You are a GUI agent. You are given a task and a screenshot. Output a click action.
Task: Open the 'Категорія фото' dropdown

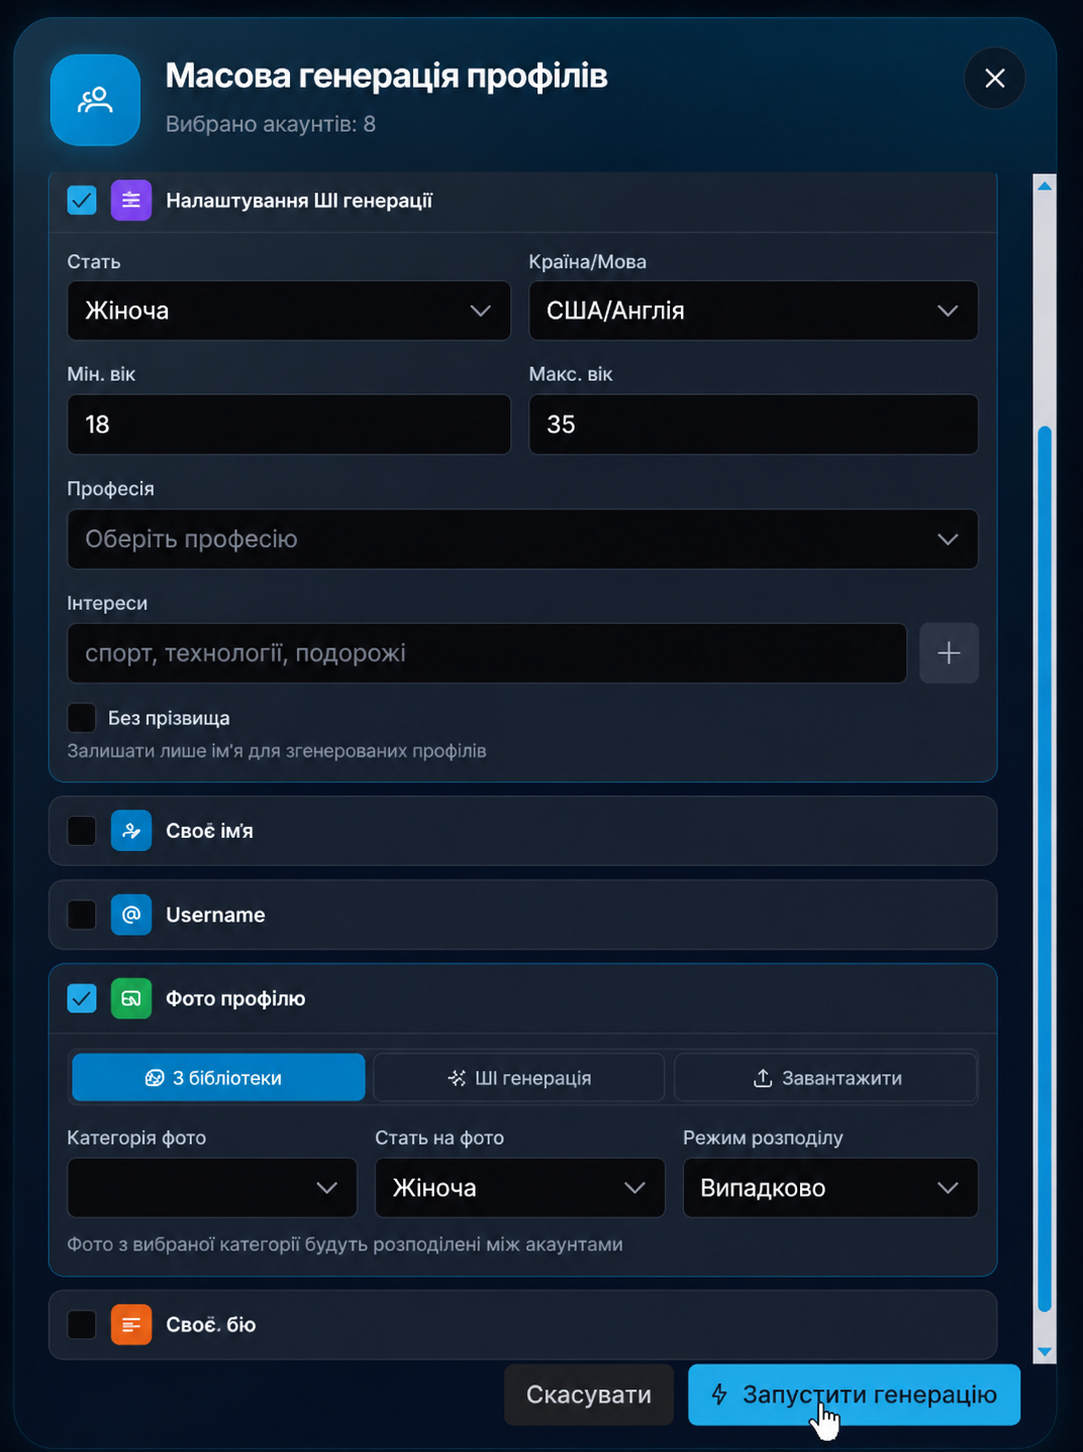click(212, 1187)
